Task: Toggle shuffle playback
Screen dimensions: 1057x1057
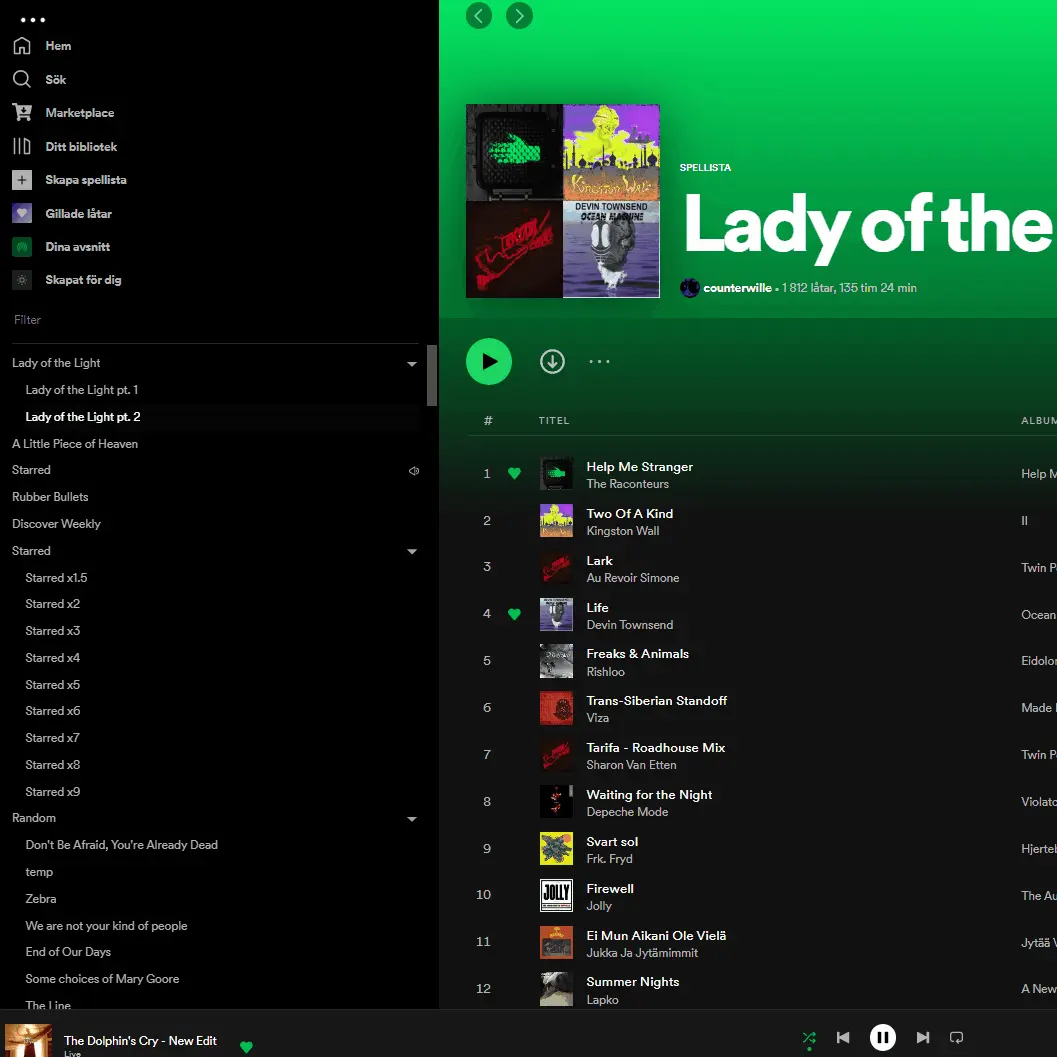Action: pyautogui.click(x=809, y=1037)
